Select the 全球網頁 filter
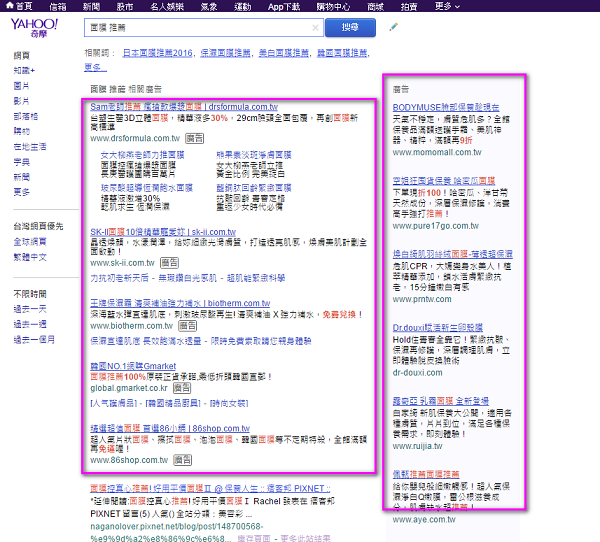 coord(30,242)
